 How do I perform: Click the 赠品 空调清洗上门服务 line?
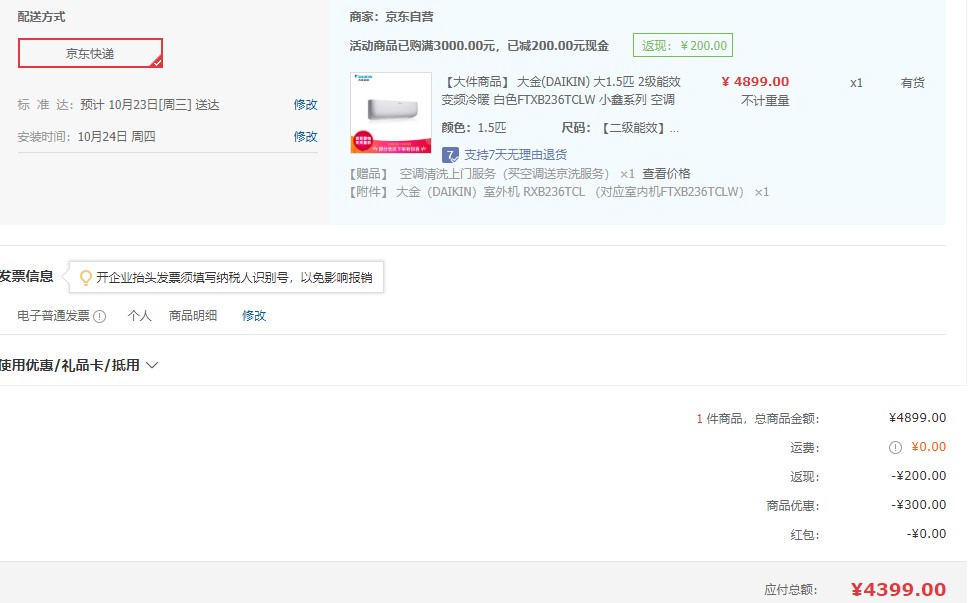coord(492,173)
